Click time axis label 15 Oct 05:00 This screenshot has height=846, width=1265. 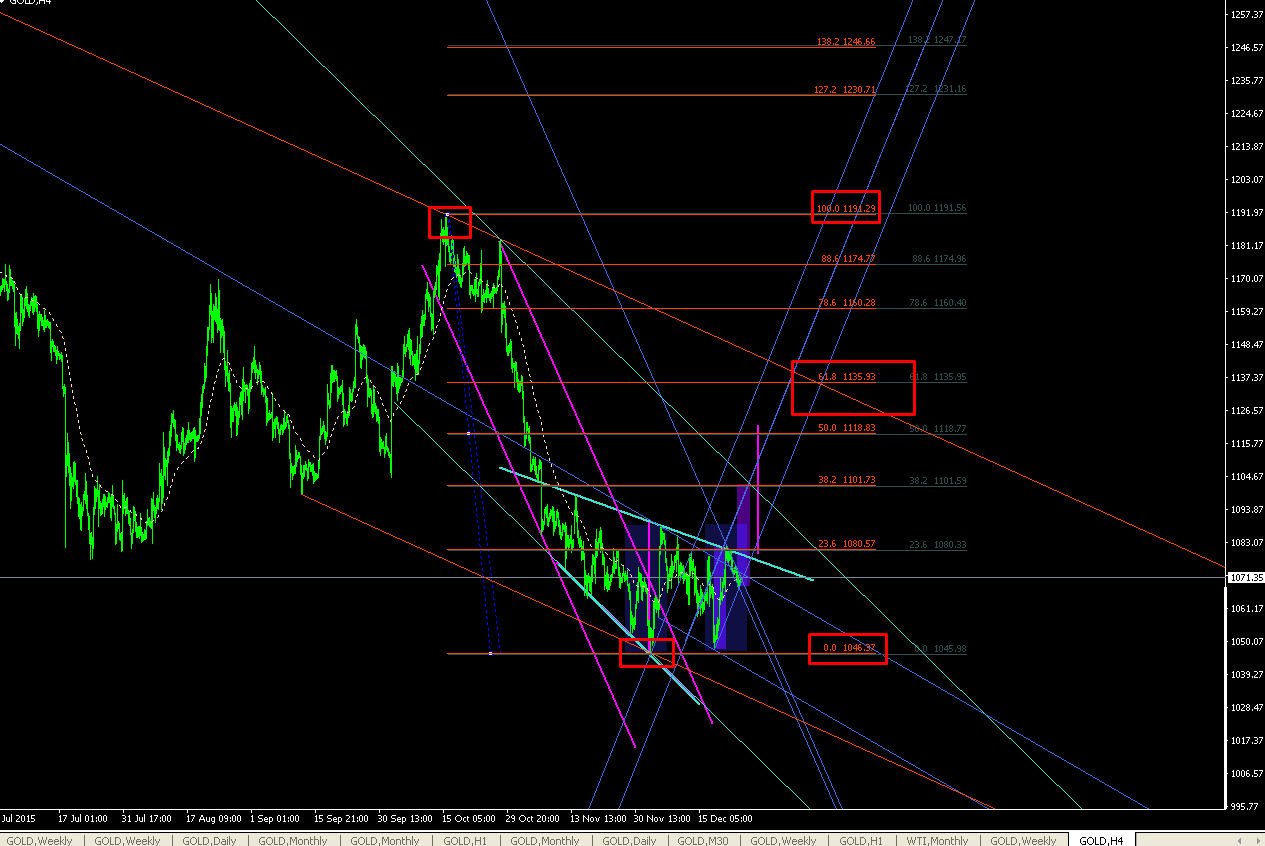pyautogui.click(x=468, y=817)
